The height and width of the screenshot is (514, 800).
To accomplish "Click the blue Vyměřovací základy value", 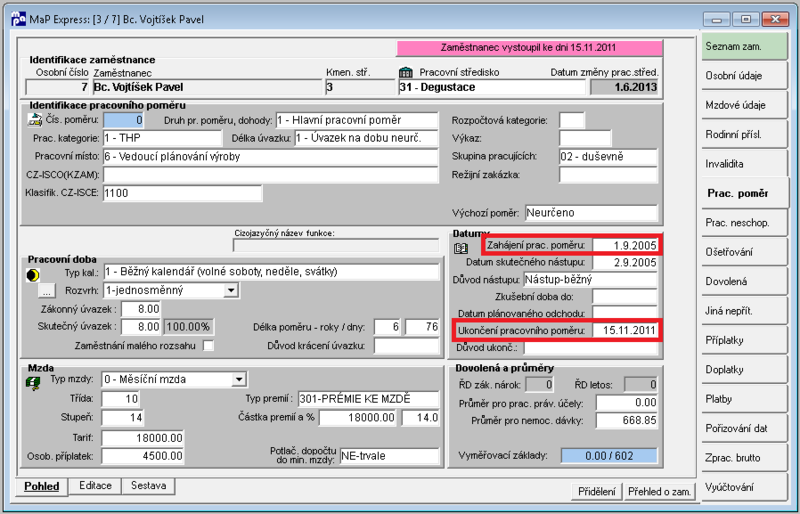I will tap(609, 456).
